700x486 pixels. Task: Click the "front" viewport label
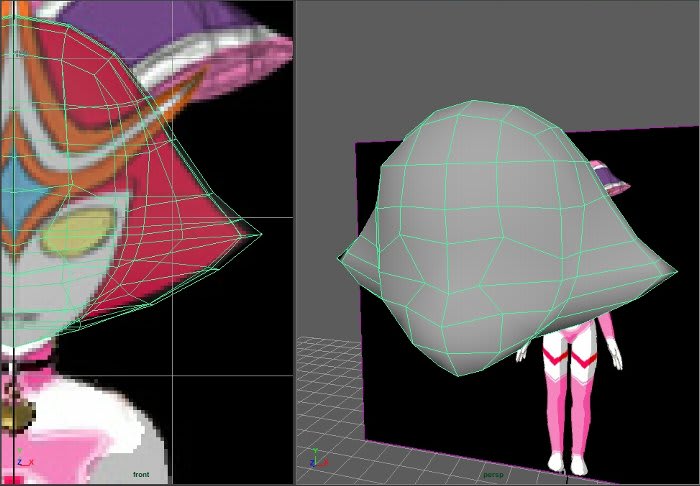(x=141, y=474)
